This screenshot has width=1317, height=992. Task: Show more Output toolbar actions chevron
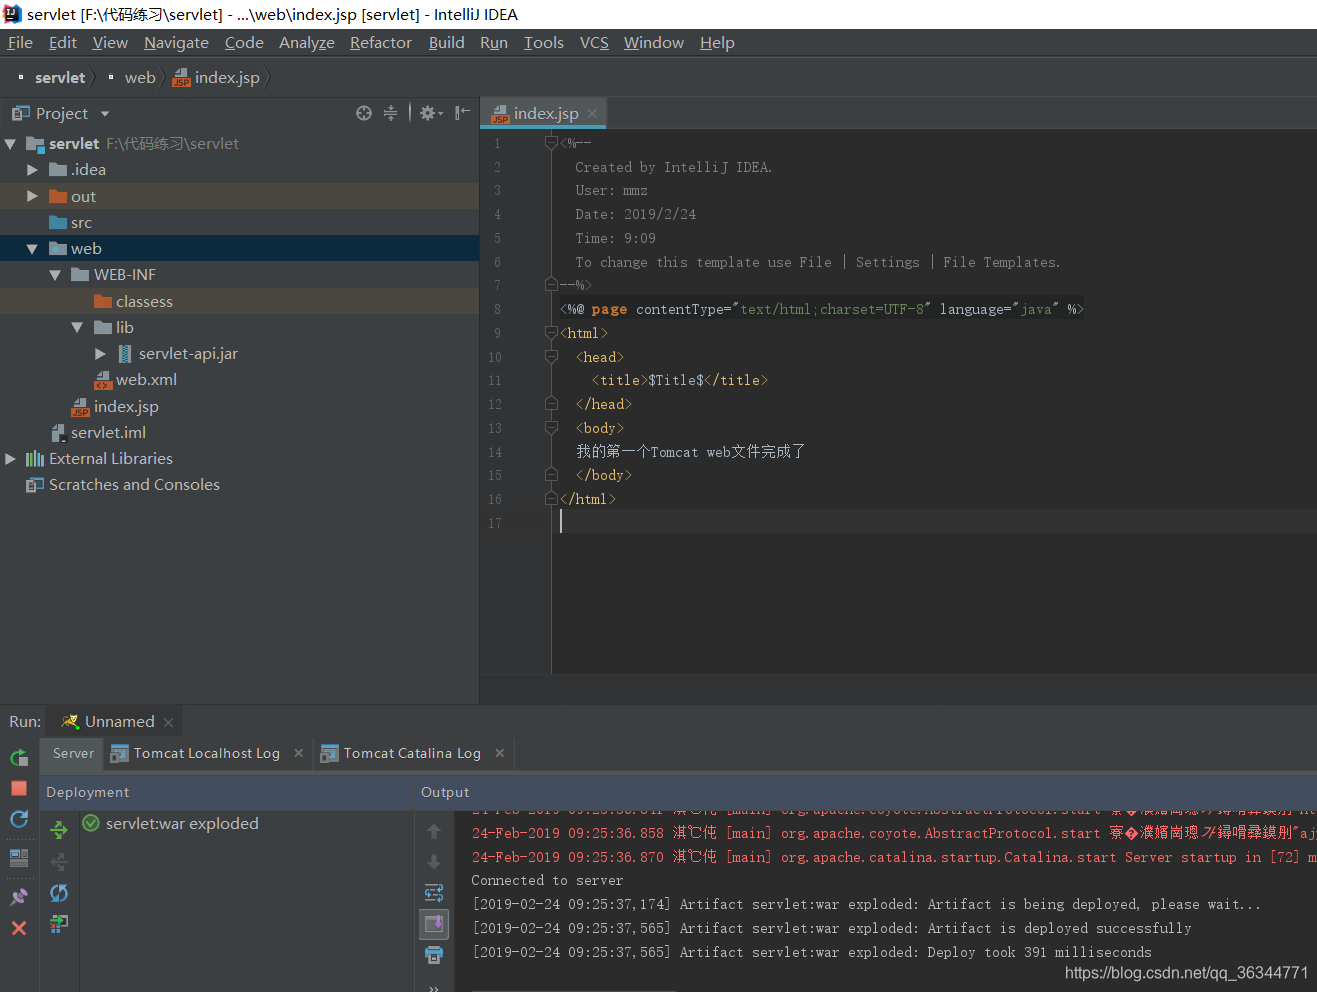(x=434, y=987)
